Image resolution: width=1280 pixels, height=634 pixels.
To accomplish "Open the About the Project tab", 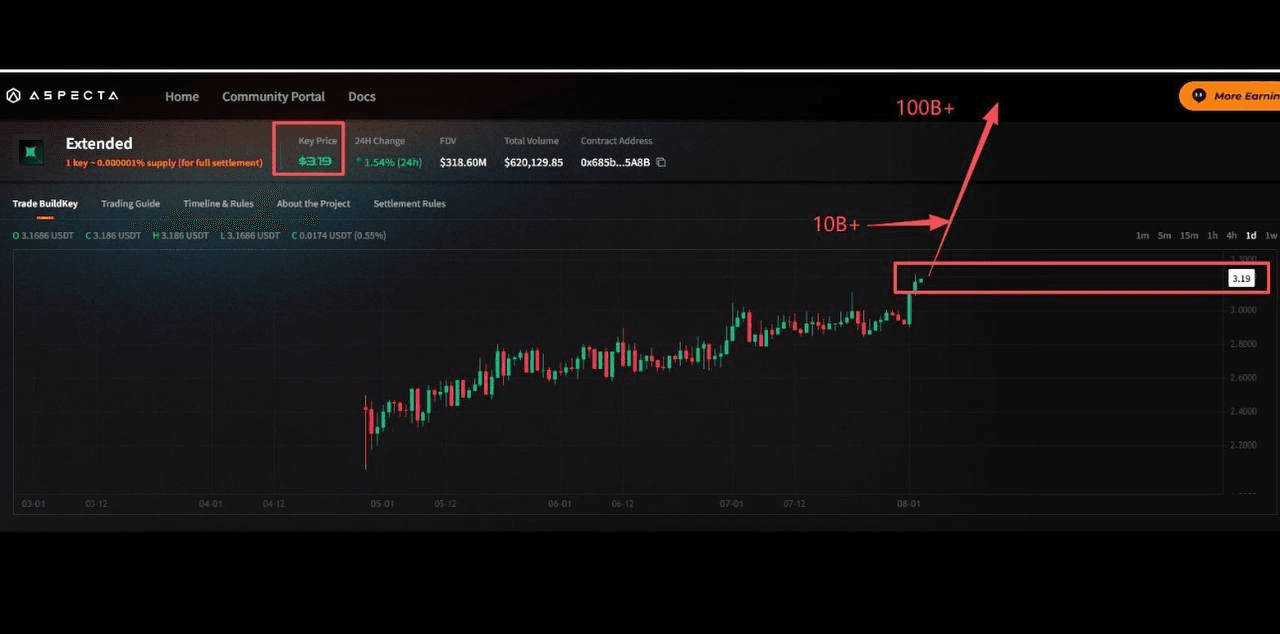I will click(x=313, y=204).
